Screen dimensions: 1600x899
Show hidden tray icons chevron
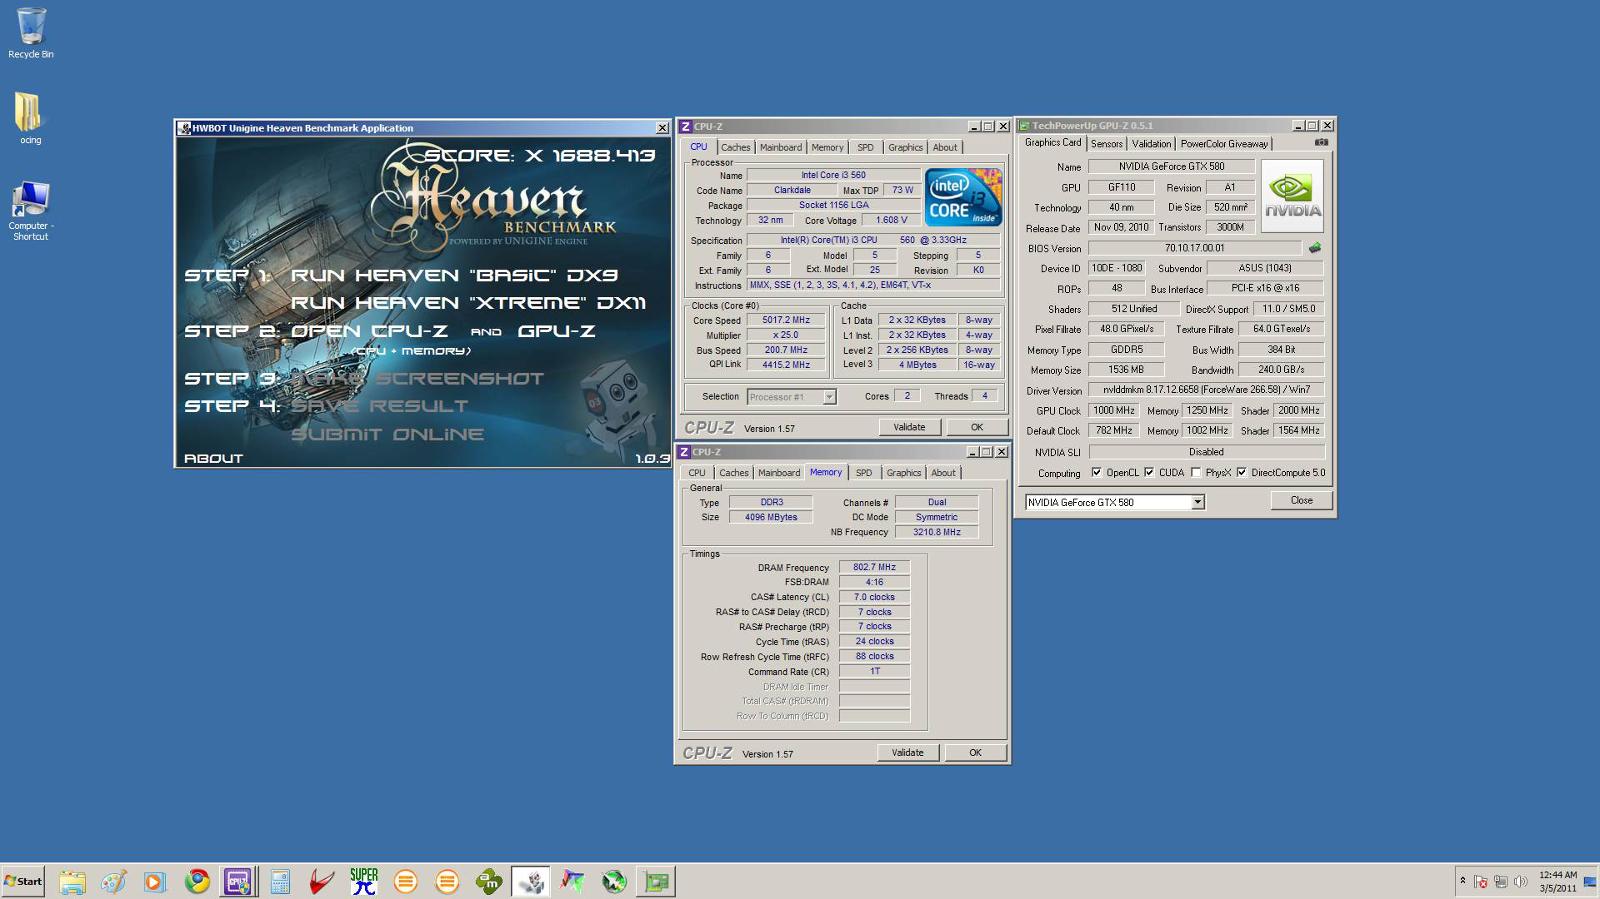pos(1462,881)
